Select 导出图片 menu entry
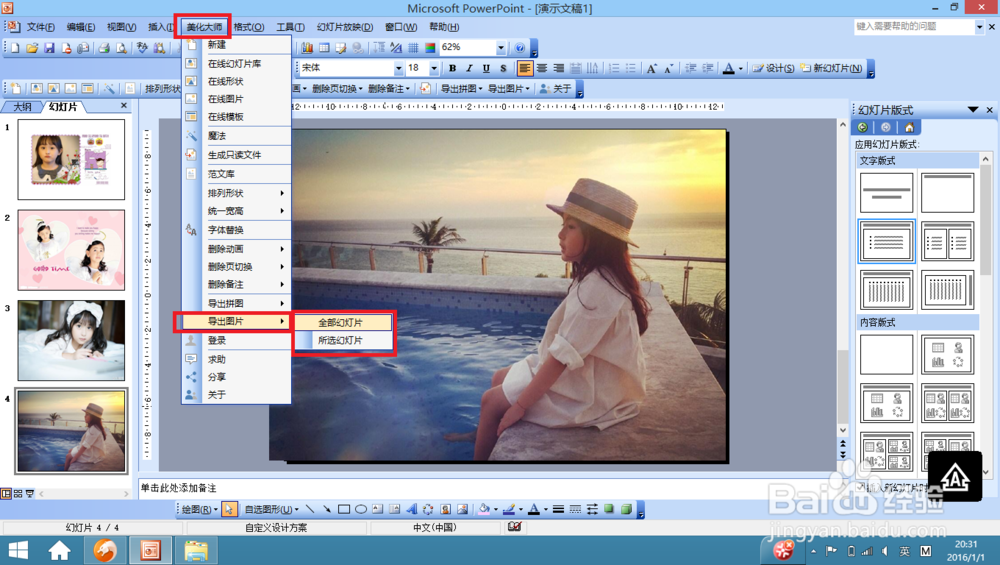The height and width of the screenshot is (565, 1000). click(x=237, y=321)
